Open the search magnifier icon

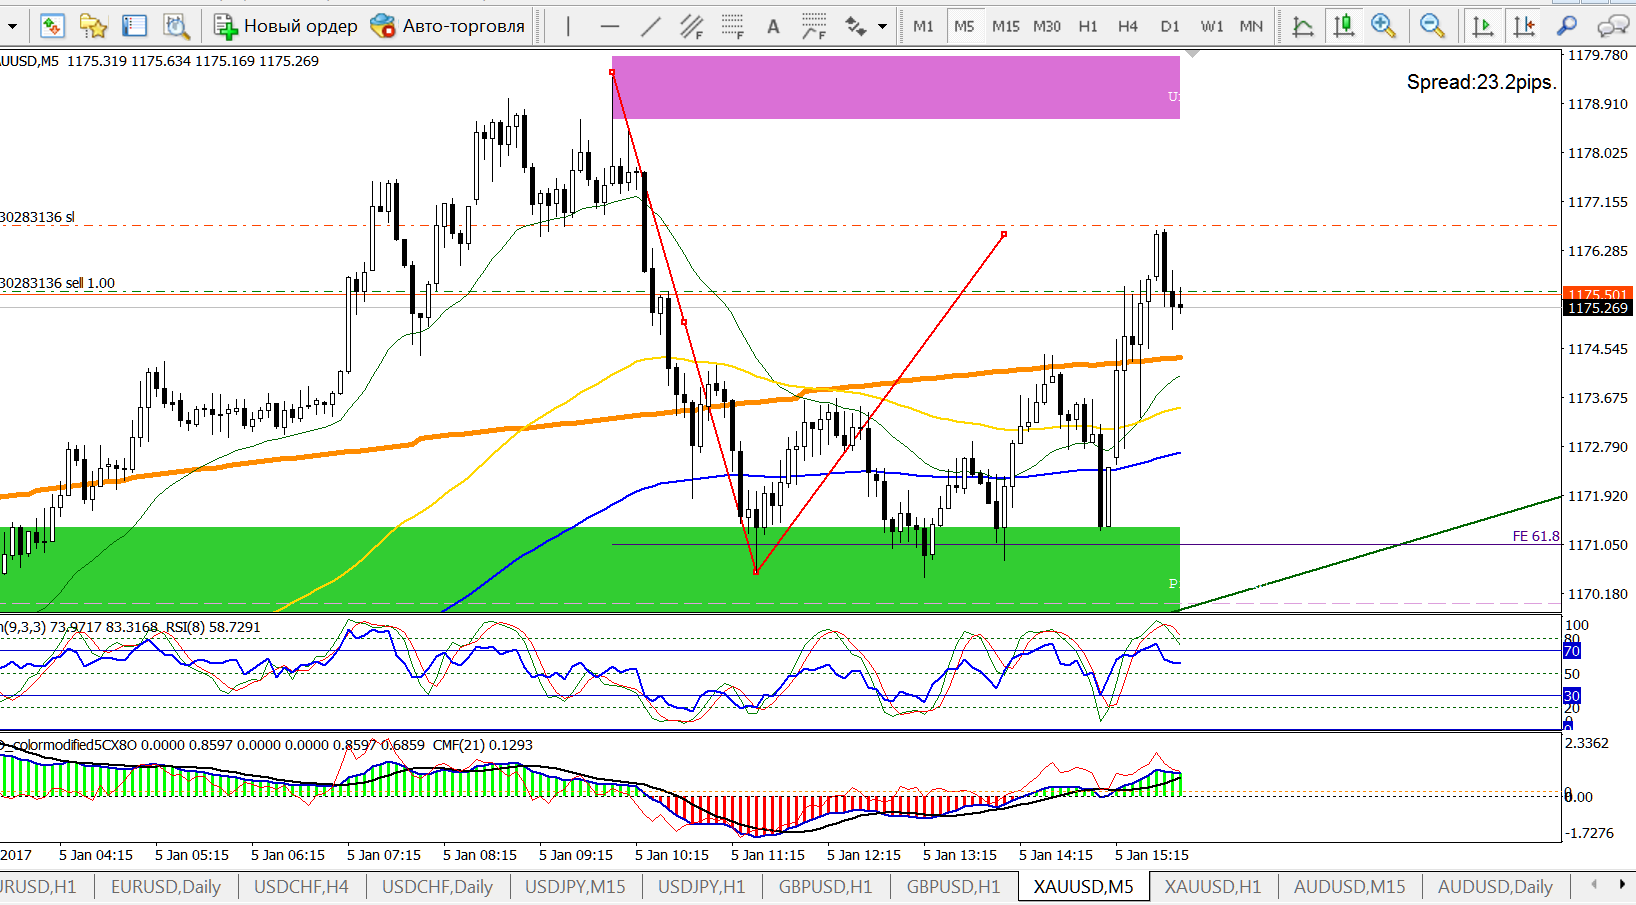tap(1567, 27)
